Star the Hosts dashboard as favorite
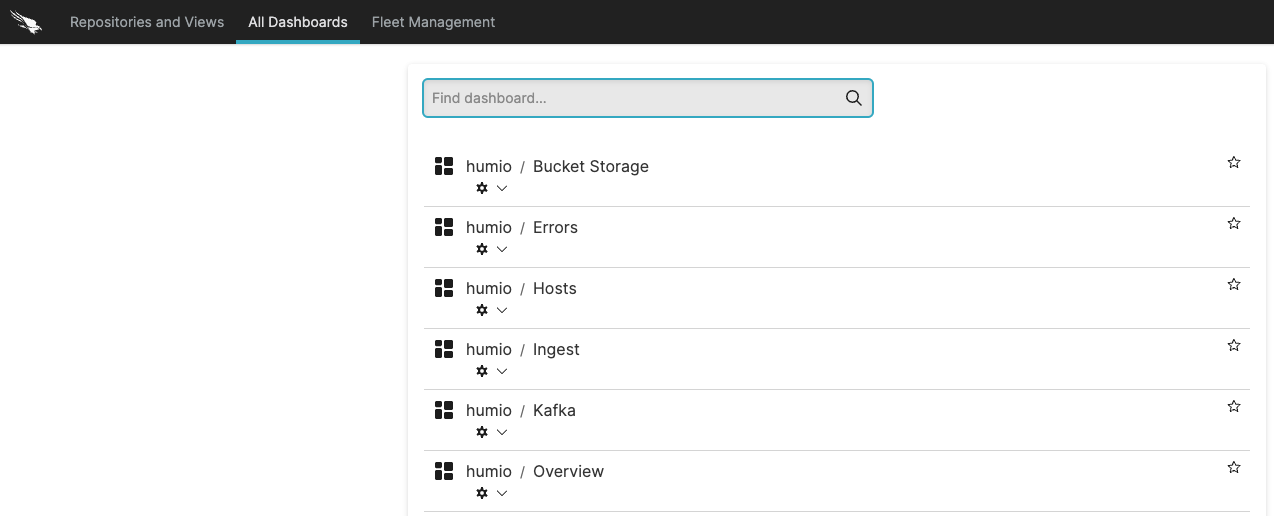The image size is (1274, 516). click(x=1234, y=284)
